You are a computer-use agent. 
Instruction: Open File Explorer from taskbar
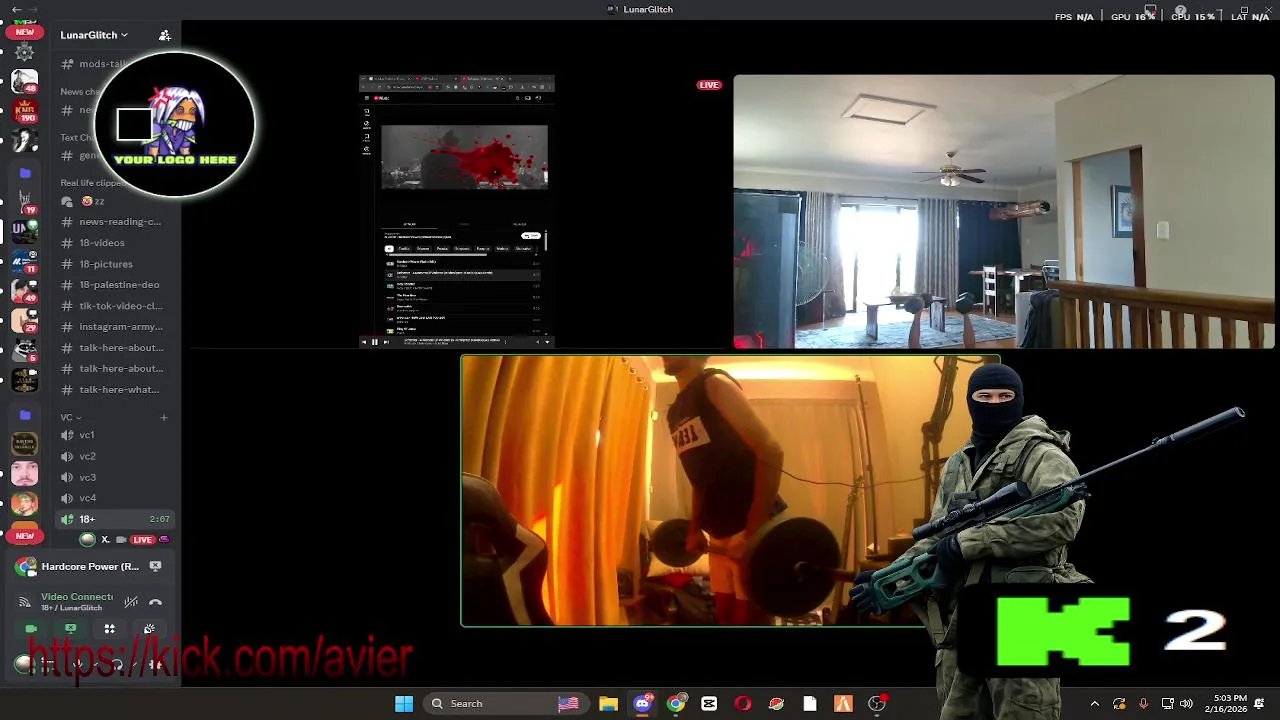(608, 704)
